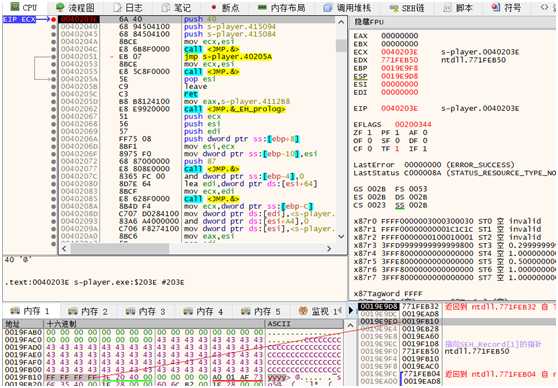Switch to the CPU tab

pyautogui.click(x=23, y=7)
